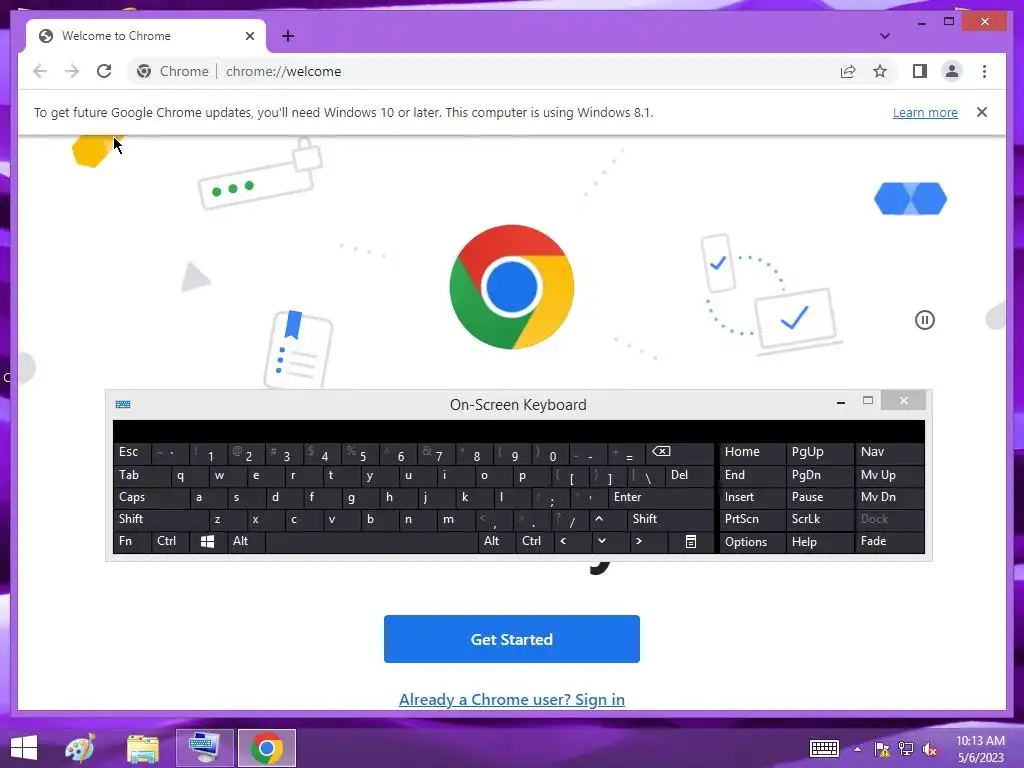Toggle the Caps key on keyboard

[x=151, y=498]
